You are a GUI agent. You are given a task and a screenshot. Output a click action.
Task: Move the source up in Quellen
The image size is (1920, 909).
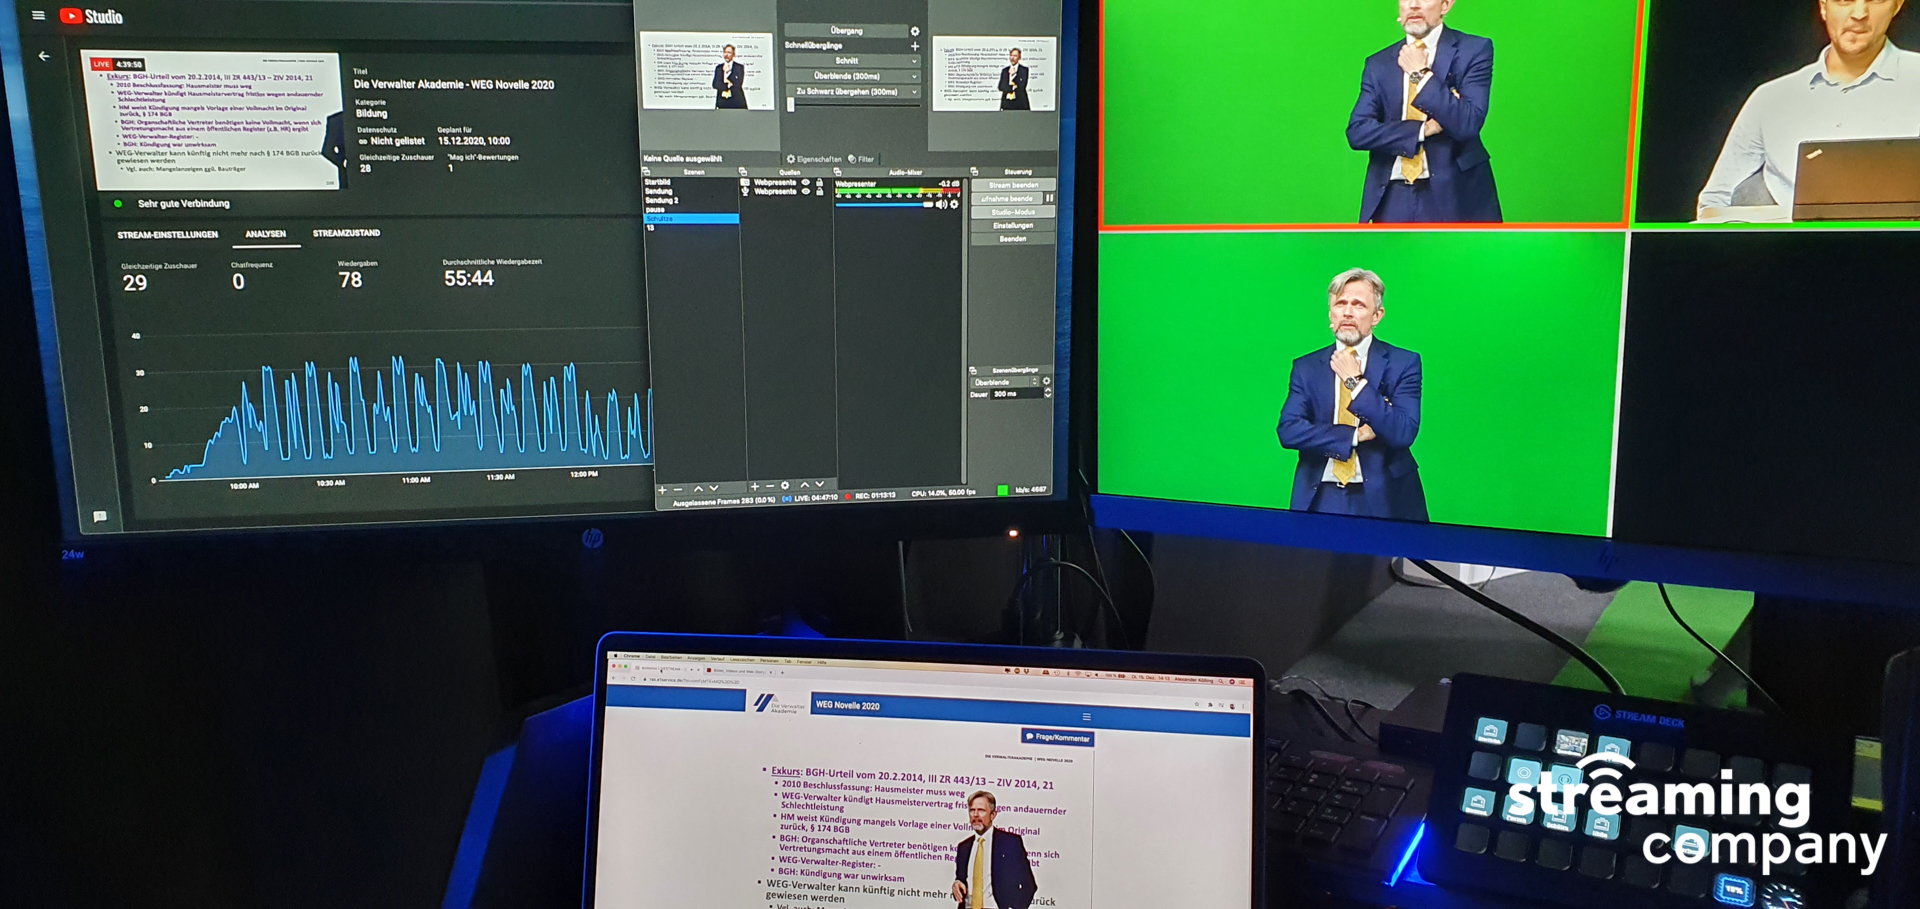pyautogui.click(x=804, y=485)
